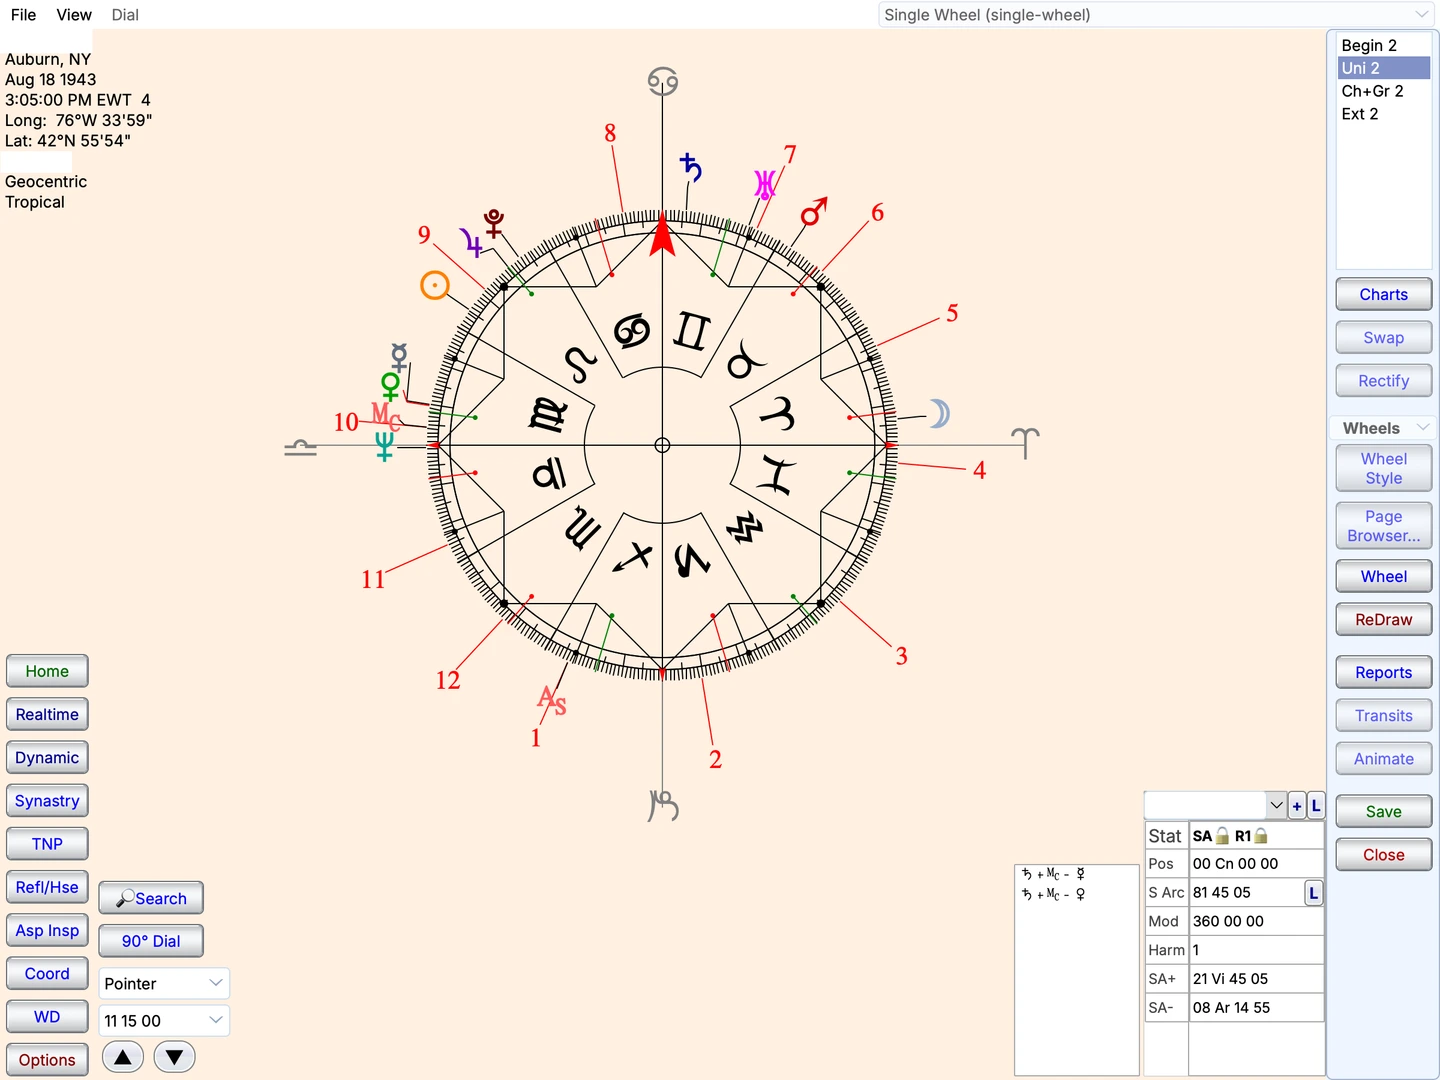The width and height of the screenshot is (1440, 1080).
Task: Open the Dial menu
Action: point(125,15)
